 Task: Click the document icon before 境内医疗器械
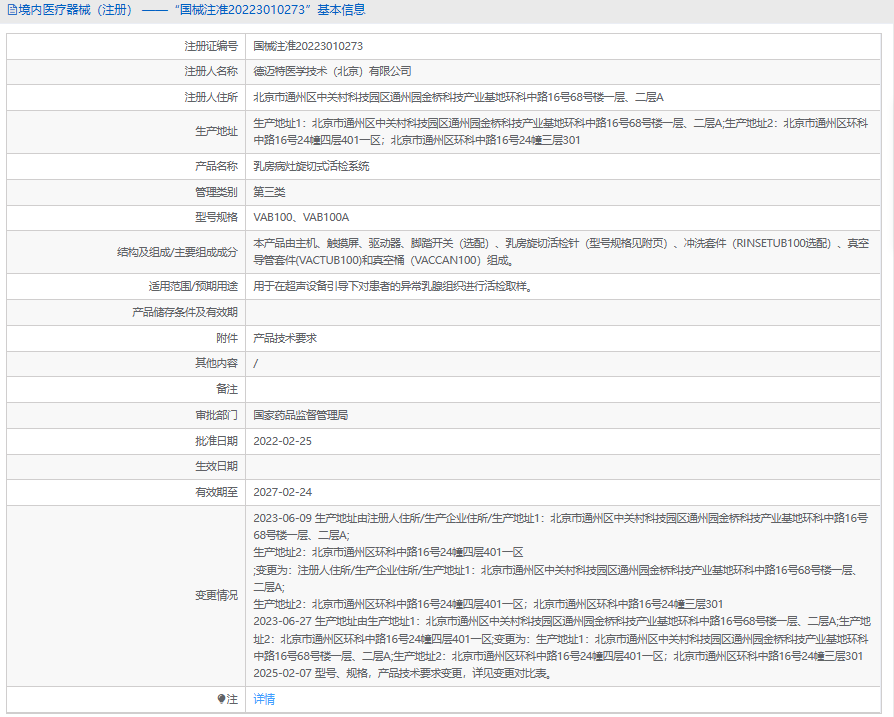pyautogui.click(x=12, y=10)
